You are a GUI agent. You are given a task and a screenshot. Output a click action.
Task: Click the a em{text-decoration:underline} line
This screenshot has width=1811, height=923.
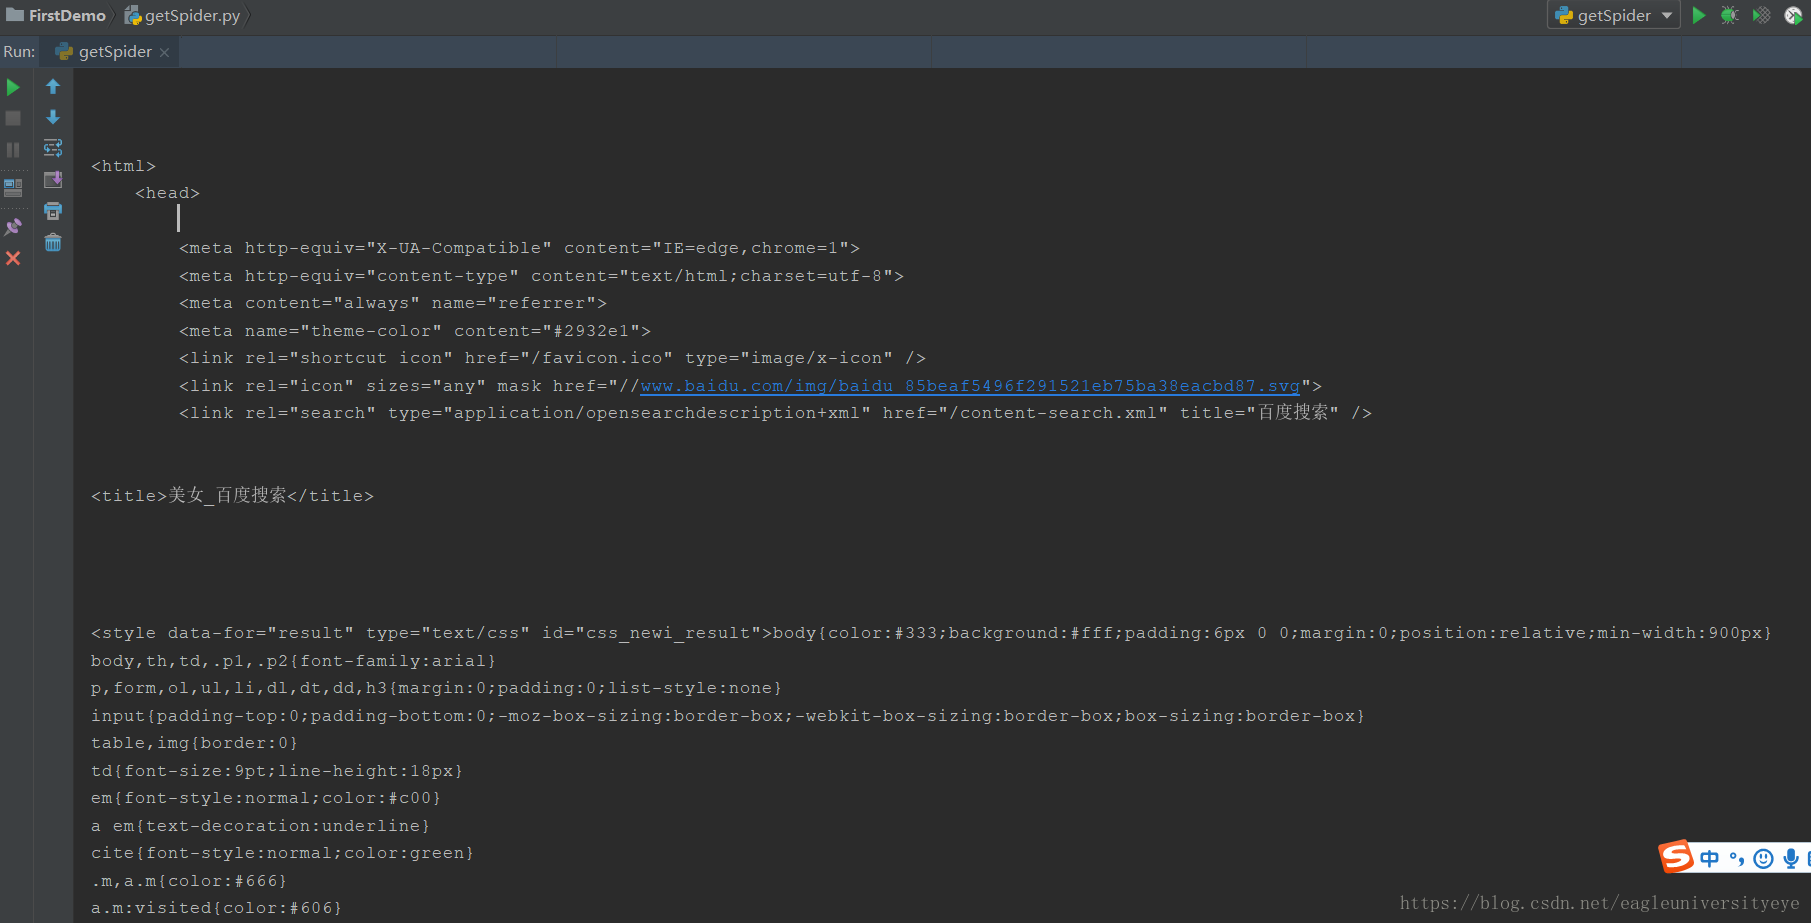pyautogui.click(x=260, y=826)
